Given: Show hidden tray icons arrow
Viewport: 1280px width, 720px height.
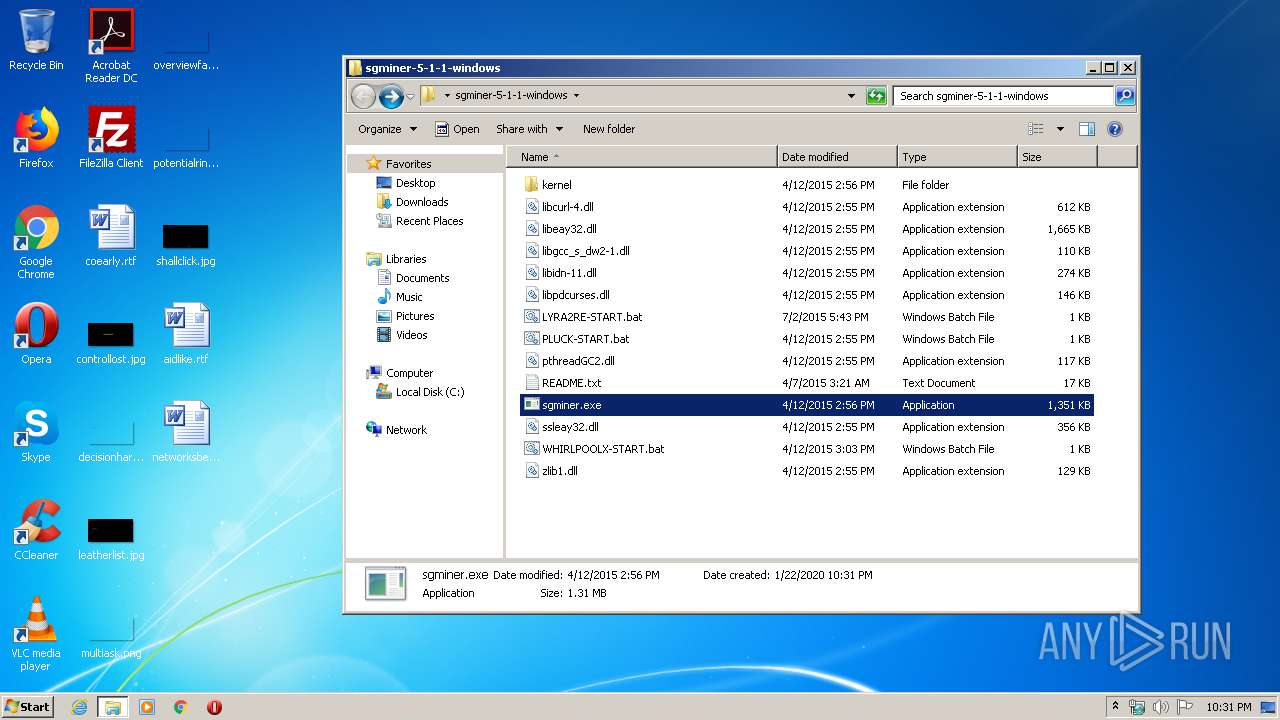Looking at the screenshot, I should [x=1116, y=706].
